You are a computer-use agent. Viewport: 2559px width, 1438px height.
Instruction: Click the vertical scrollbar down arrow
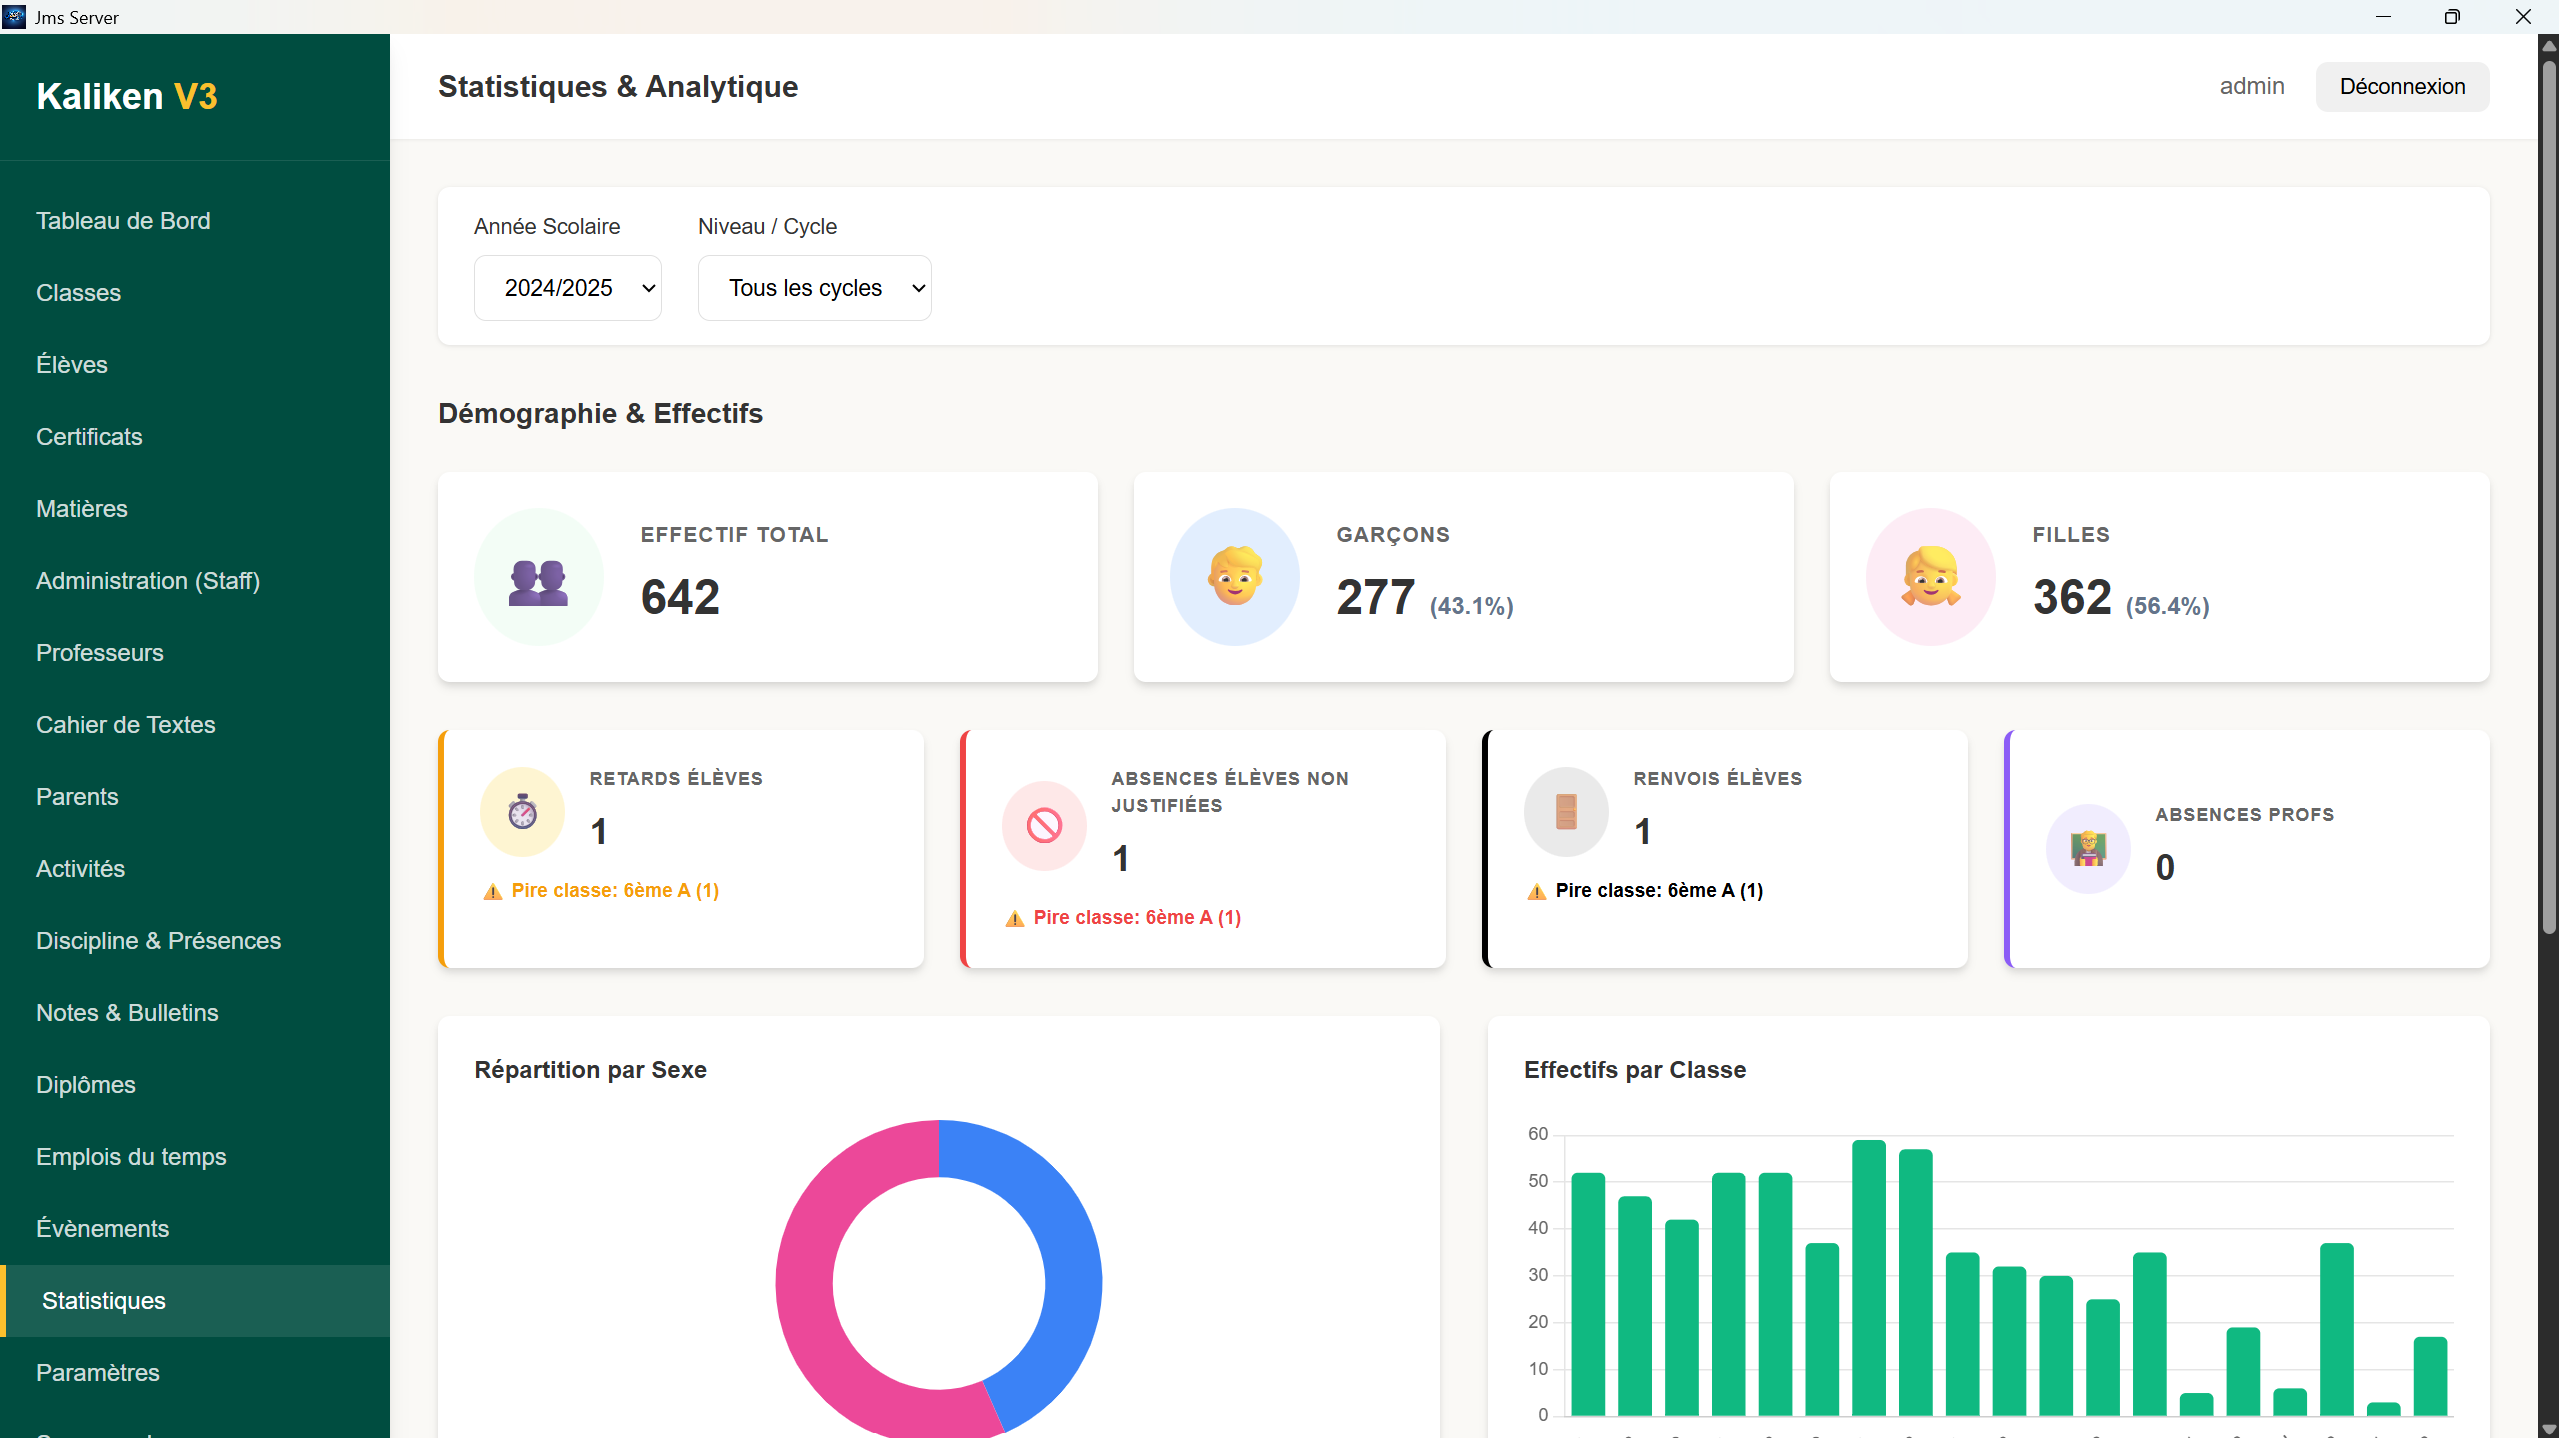pos(2549,1429)
